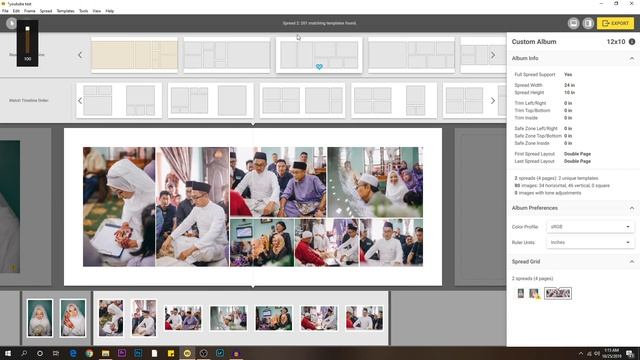Click white cap man thumbnail in filmstrip
640x360 pixels.
[x=228, y=318]
